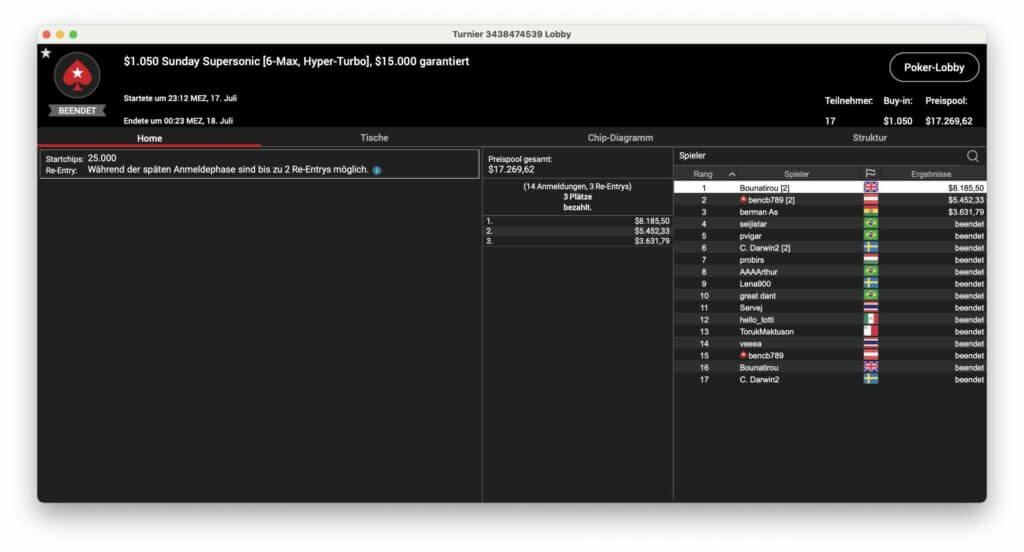Click the flag beside TorukMaktuson
The image size is (1024, 552).
[871, 331]
